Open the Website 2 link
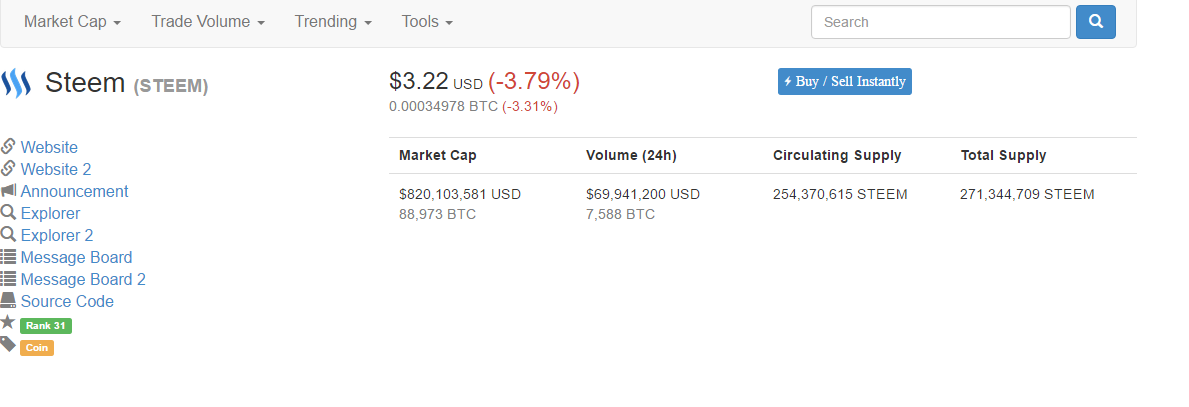1189x407 pixels. pos(56,169)
